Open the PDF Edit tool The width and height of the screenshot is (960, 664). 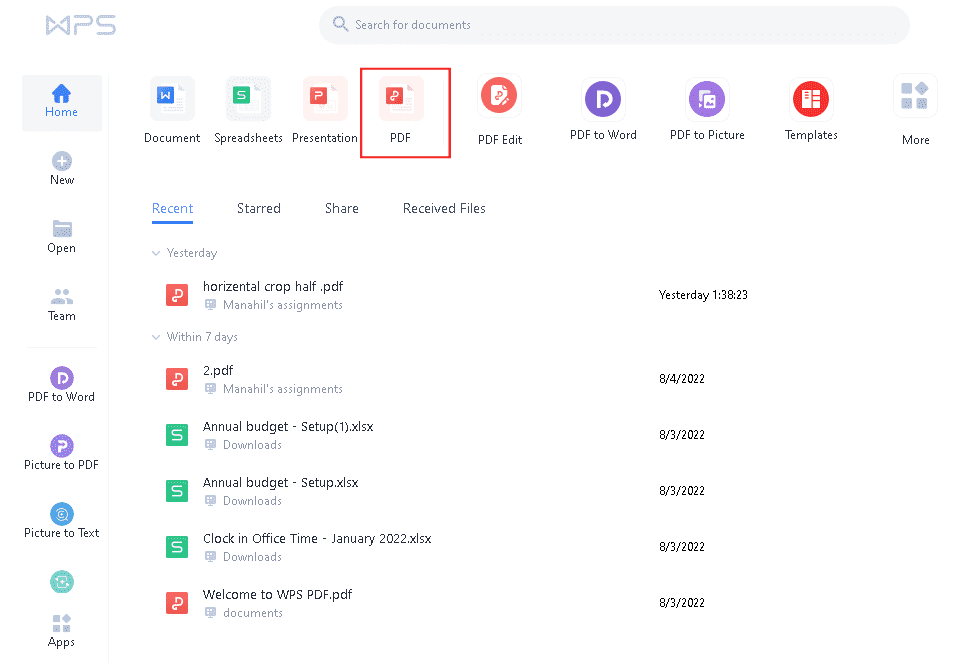(x=500, y=111)
